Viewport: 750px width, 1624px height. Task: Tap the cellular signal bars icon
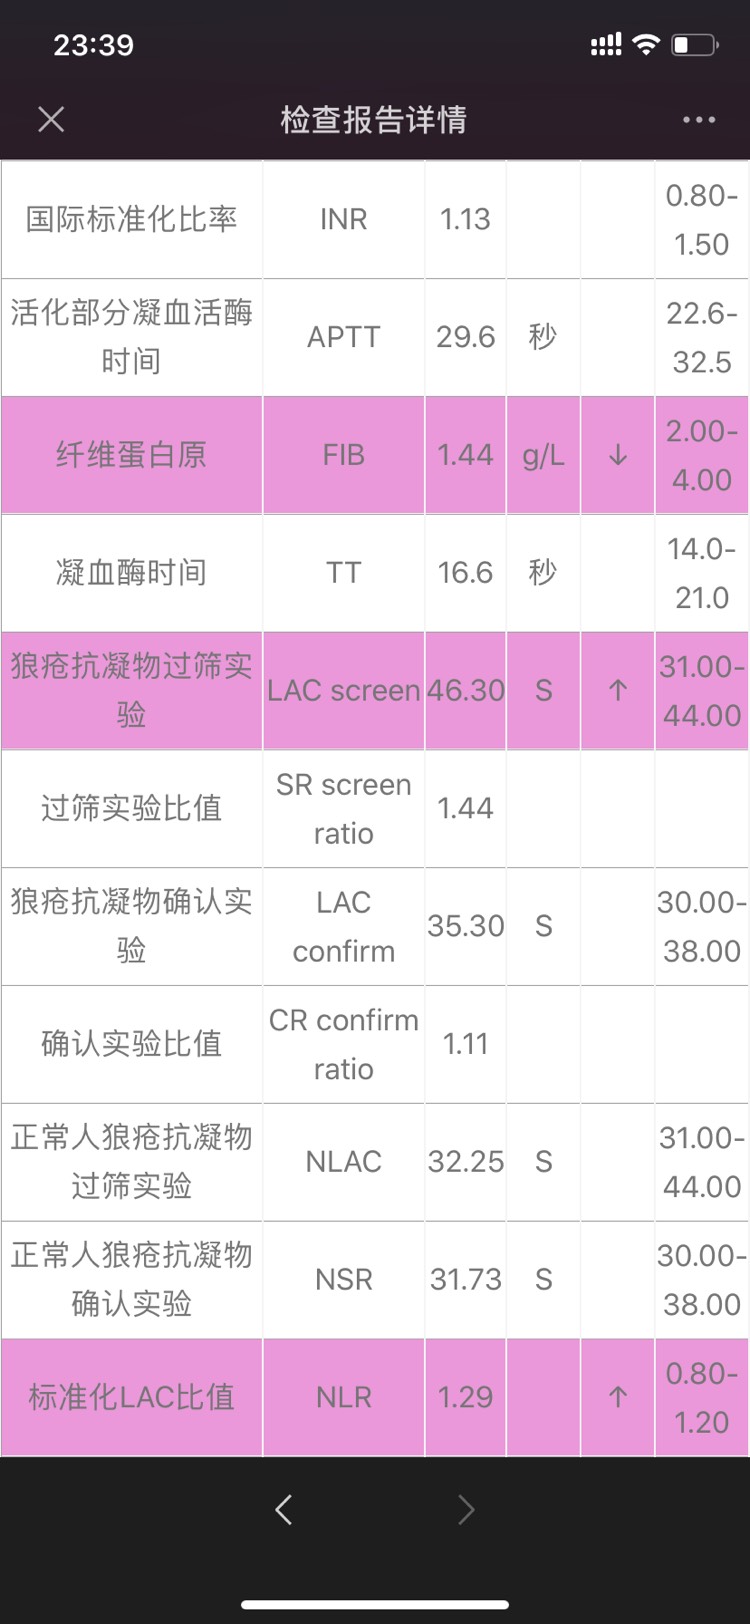[606, 45]
